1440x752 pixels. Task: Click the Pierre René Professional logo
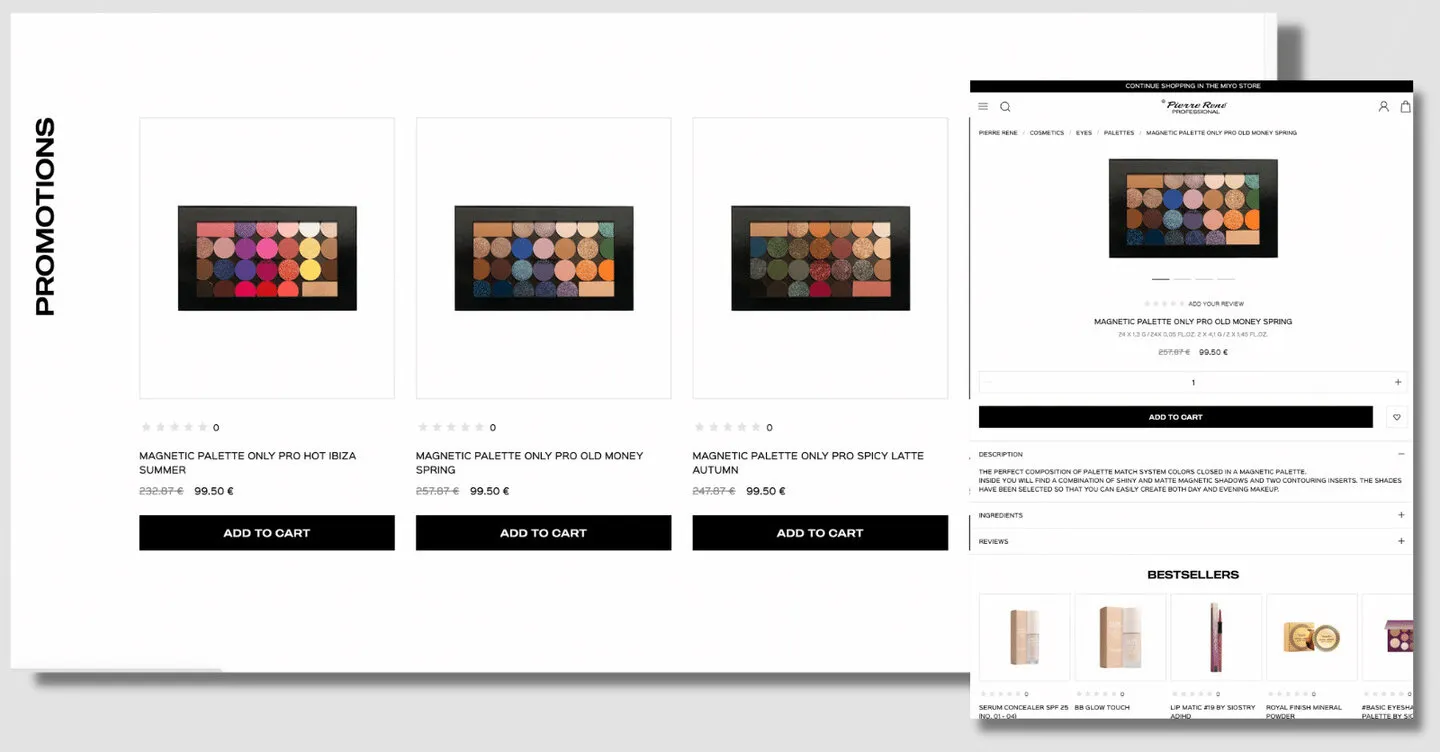tap(1195, 106)
